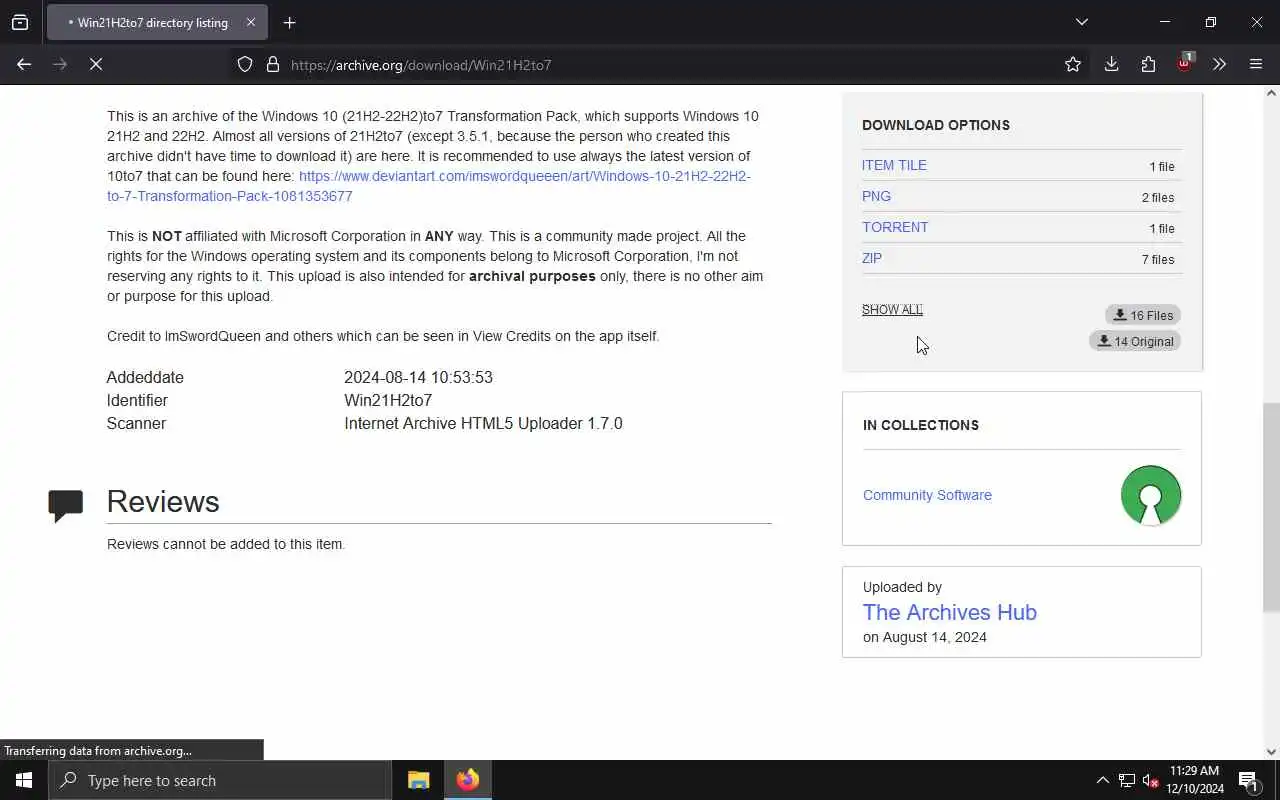1280x800 pixels.
Task: Expand SHOW ALL download files
Action: click(892, 309)
